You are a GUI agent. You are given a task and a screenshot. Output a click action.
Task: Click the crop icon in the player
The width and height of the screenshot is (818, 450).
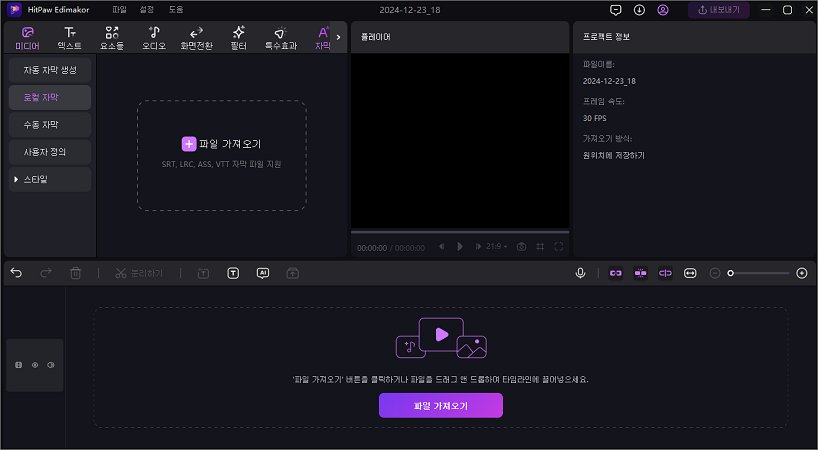[x=540, y=247]
